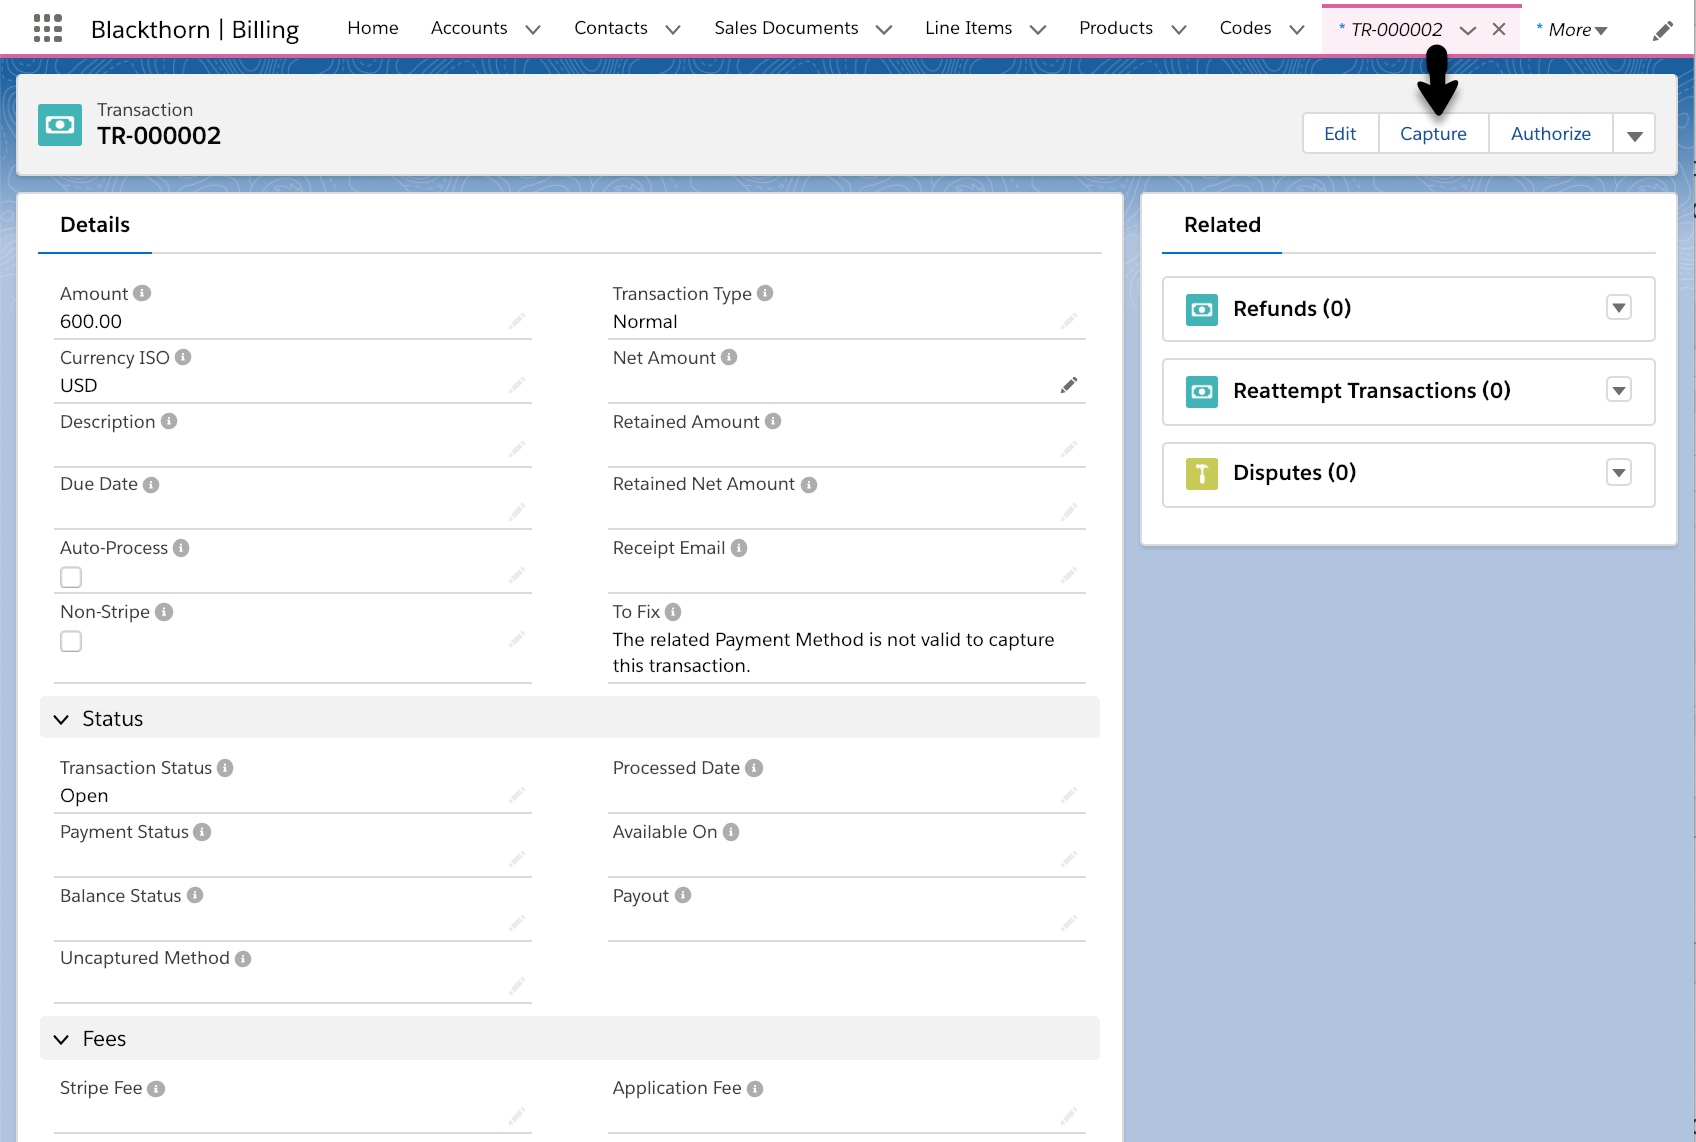
Task: Click the Transaction record icon in header
Action: pyautogui.click(x=60, y=125)
